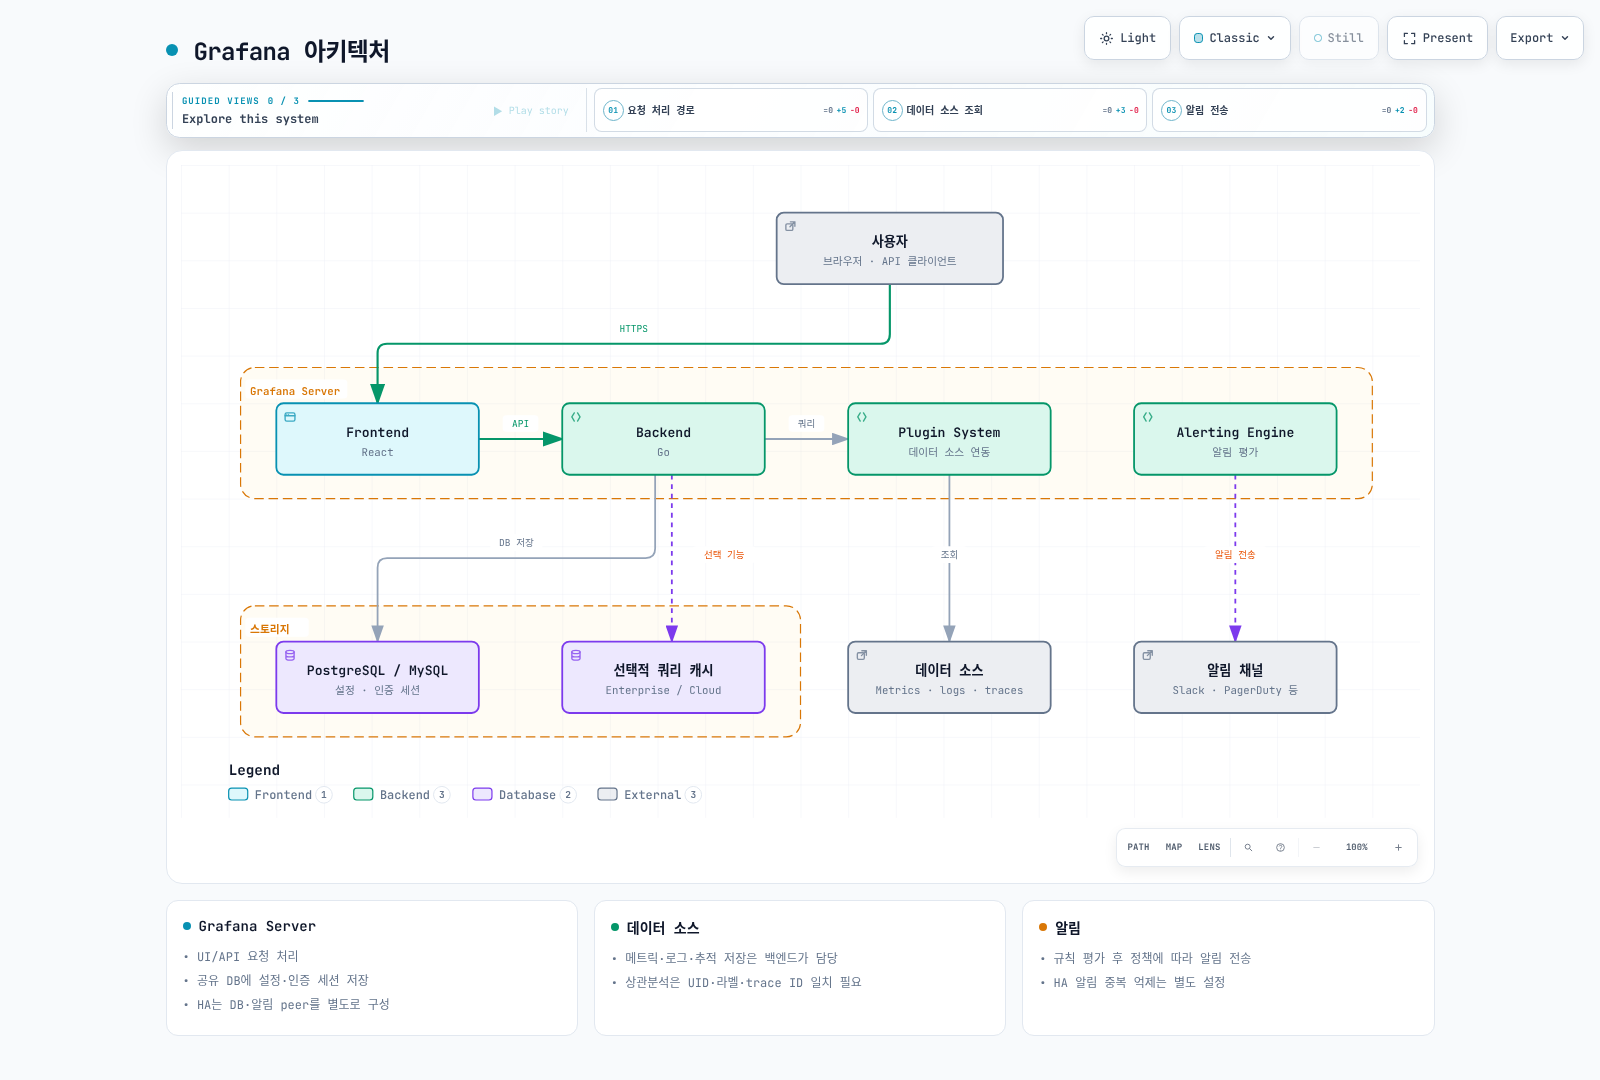1600x1080 pixels.
Task: Open the Classic style dropdown
Action: click(1234, 38)
